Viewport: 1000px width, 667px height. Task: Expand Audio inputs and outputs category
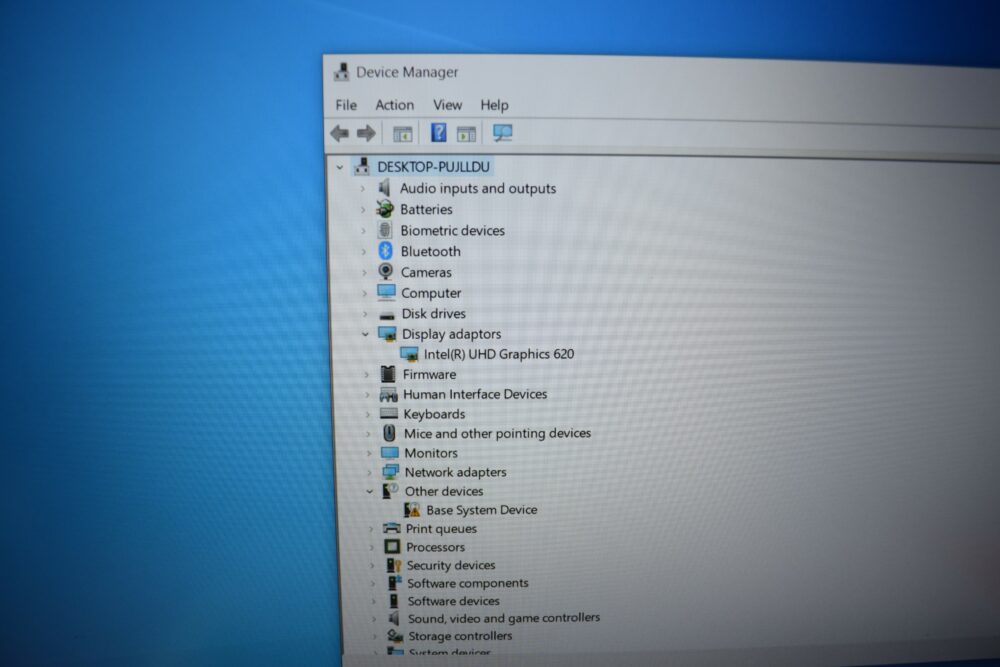pos(363,189)
